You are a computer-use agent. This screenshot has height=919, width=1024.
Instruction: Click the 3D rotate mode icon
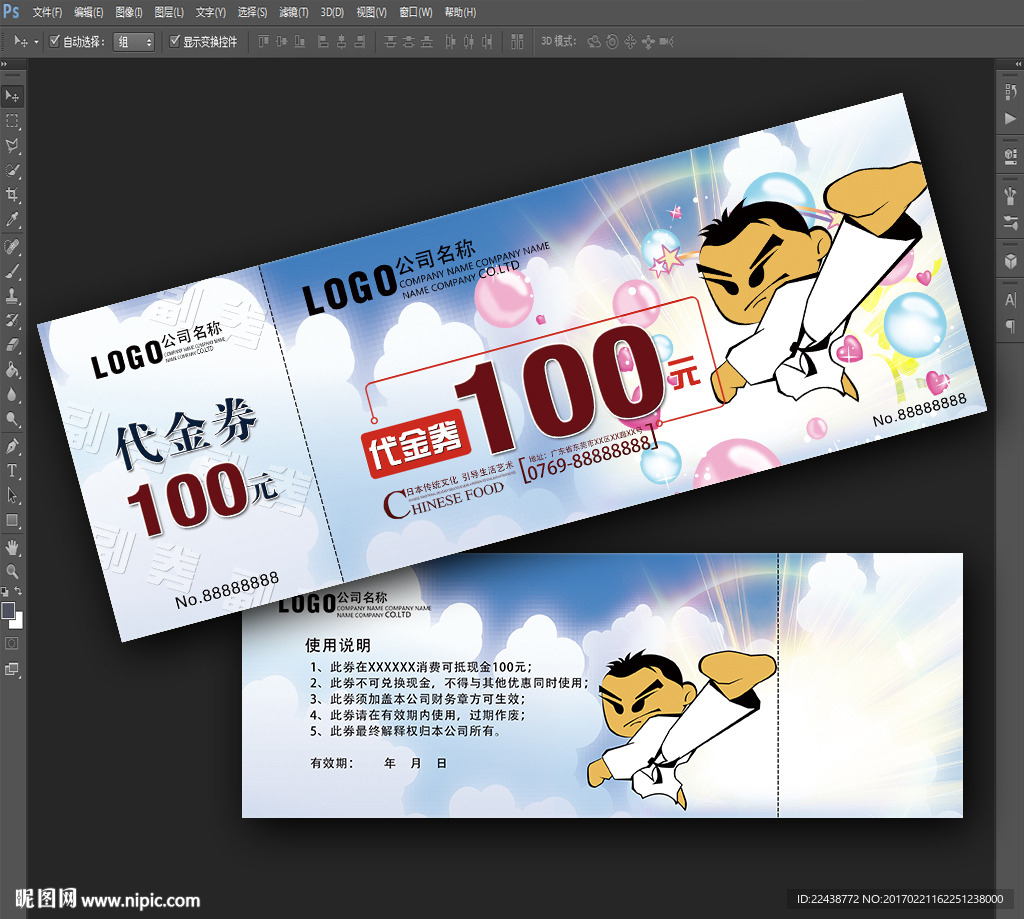[594, 42]
